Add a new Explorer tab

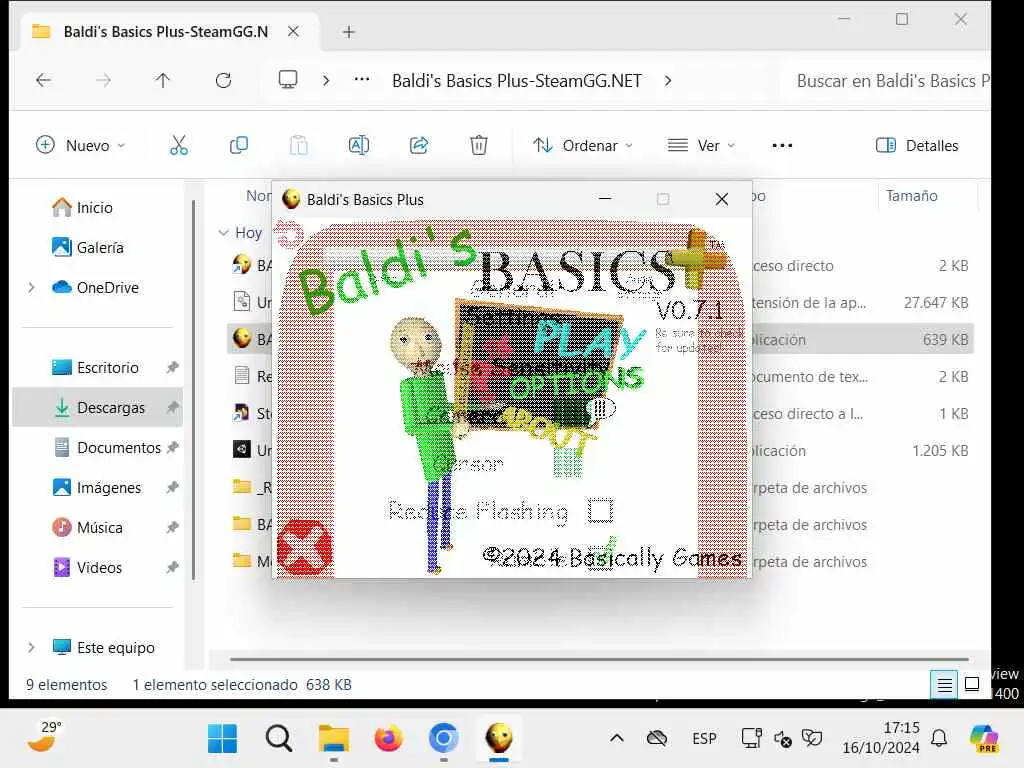pos(349,31)
